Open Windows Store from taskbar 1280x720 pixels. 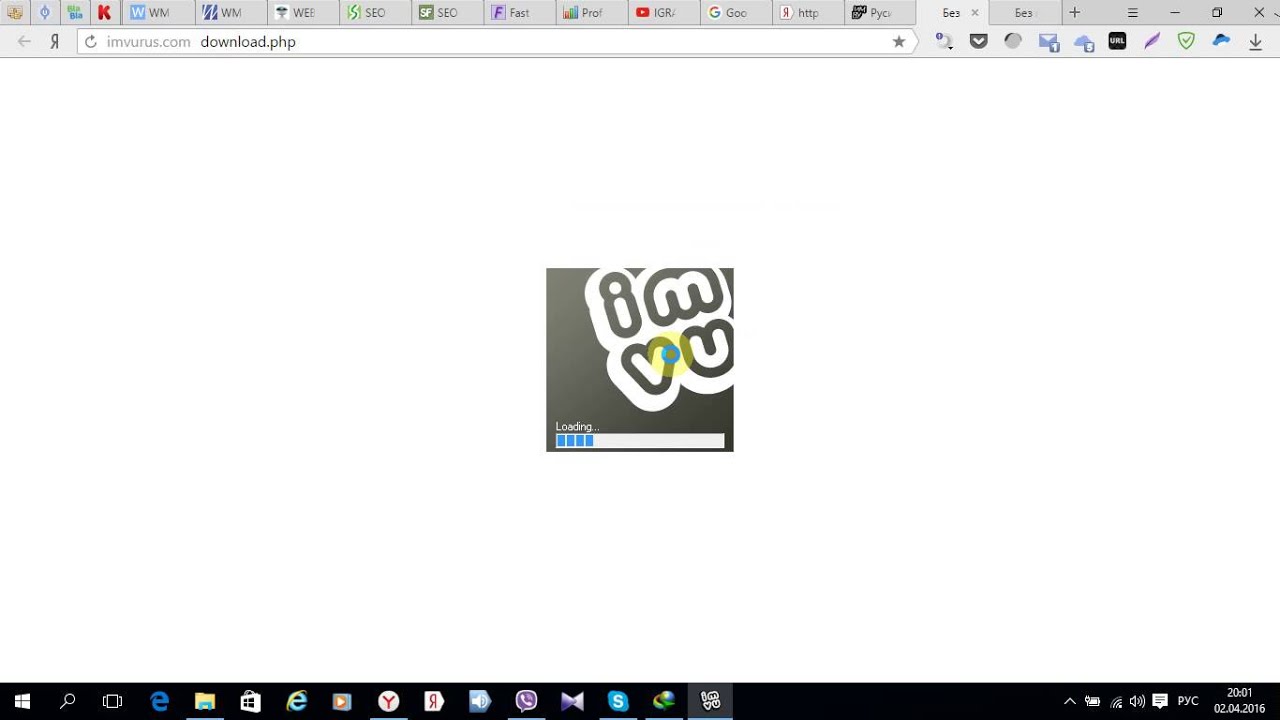click(x=251, y=701)
